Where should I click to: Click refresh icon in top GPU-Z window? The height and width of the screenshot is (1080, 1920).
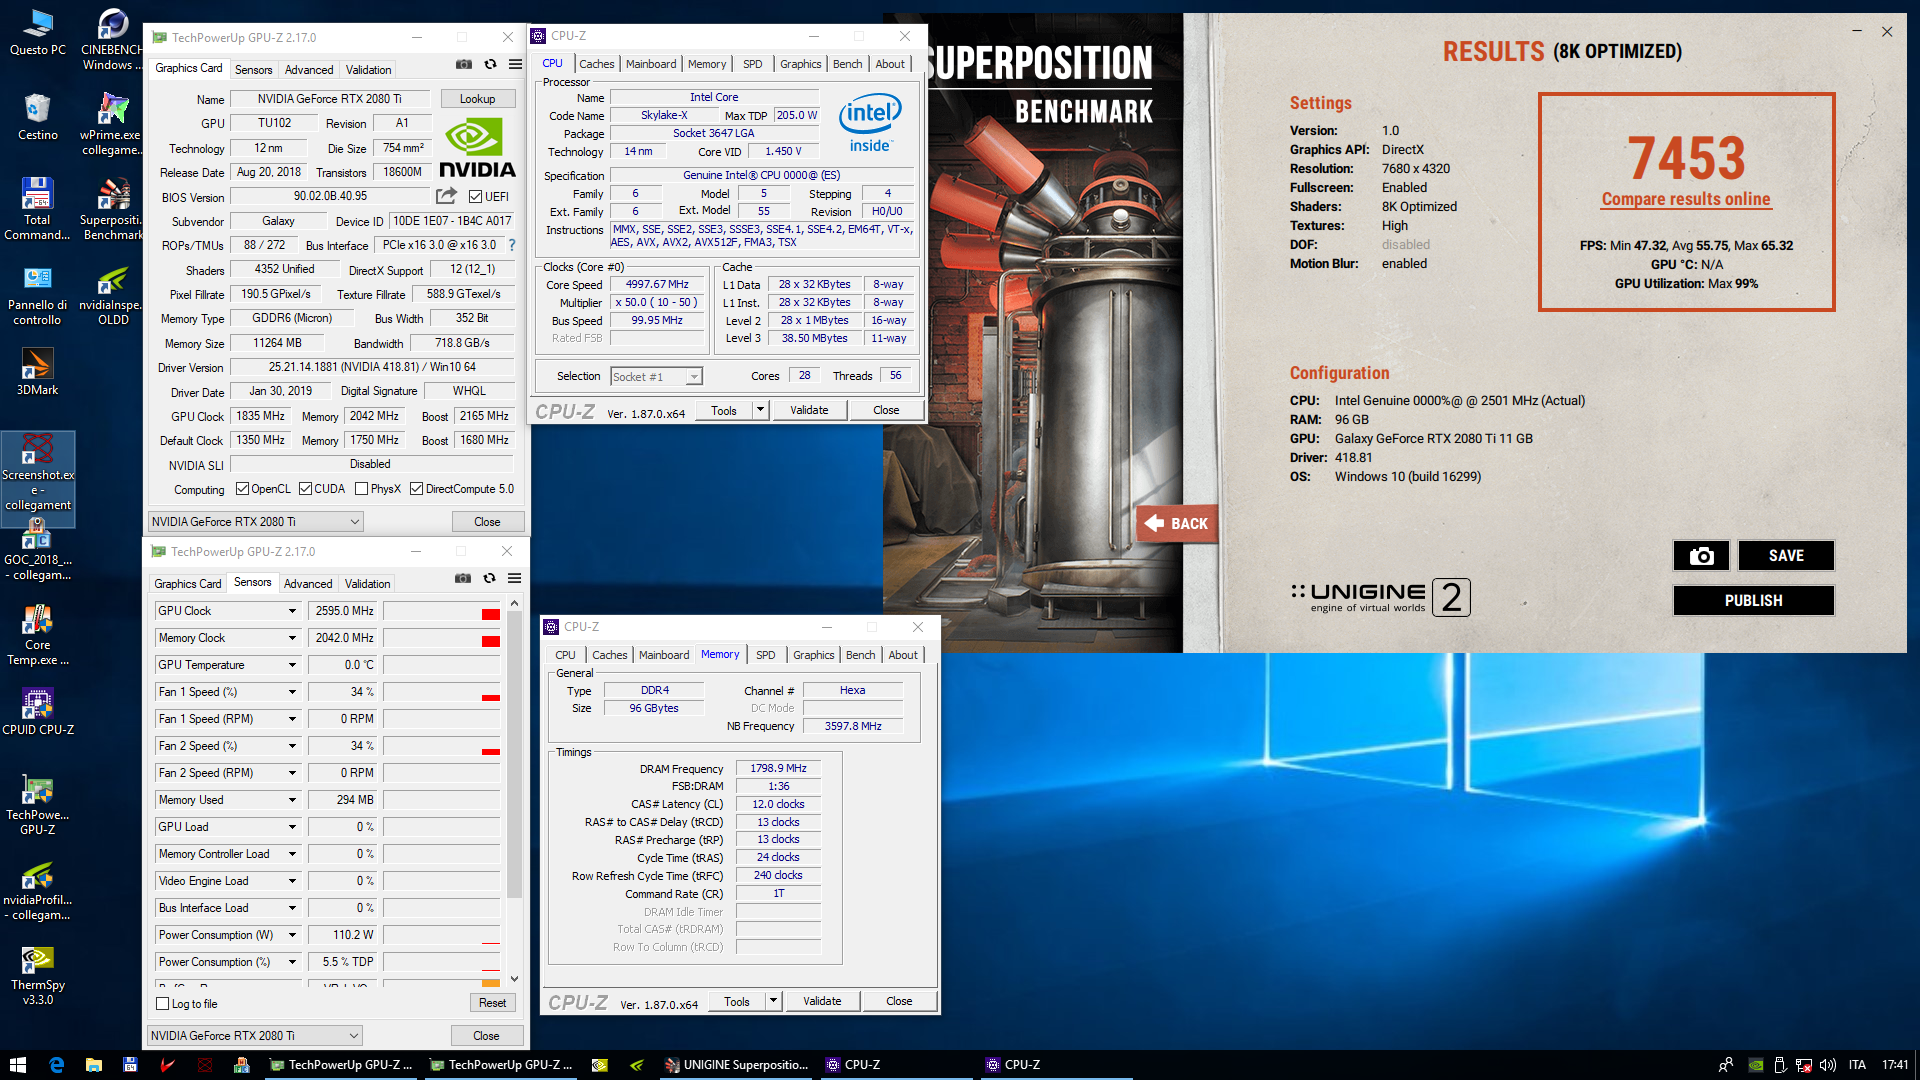point(490,64)
